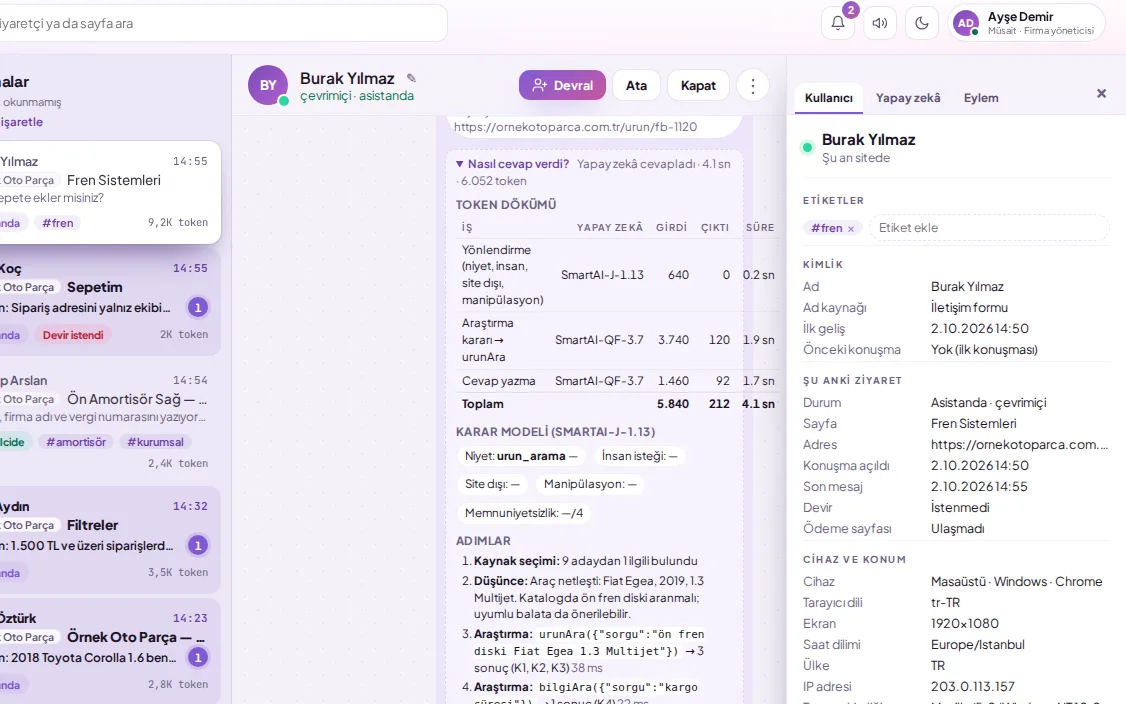Select the #amortisör tag
This screenshot has height=704, width=1126.
(75, 442)
